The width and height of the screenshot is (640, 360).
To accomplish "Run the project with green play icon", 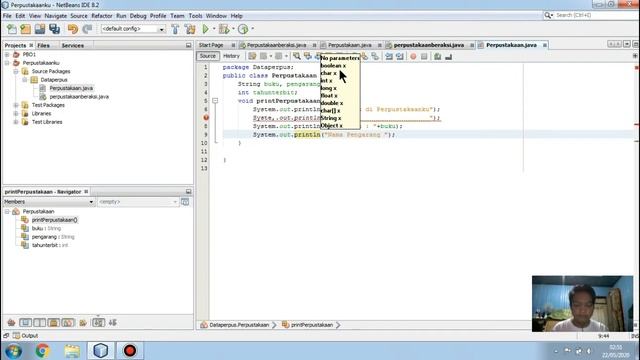I will [206, 29].
